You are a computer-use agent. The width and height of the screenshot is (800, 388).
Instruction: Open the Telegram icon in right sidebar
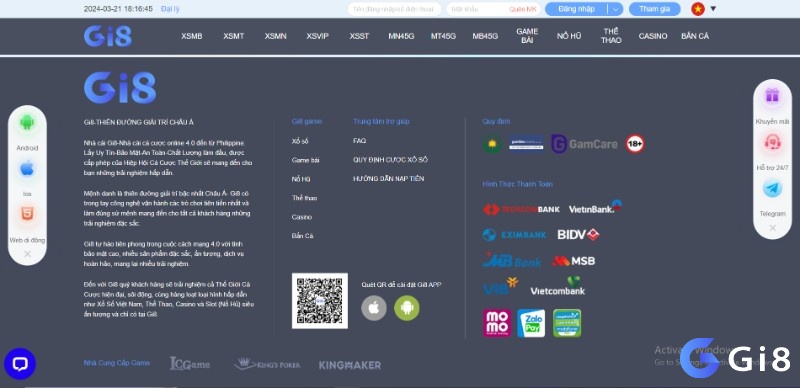[772, 188]
